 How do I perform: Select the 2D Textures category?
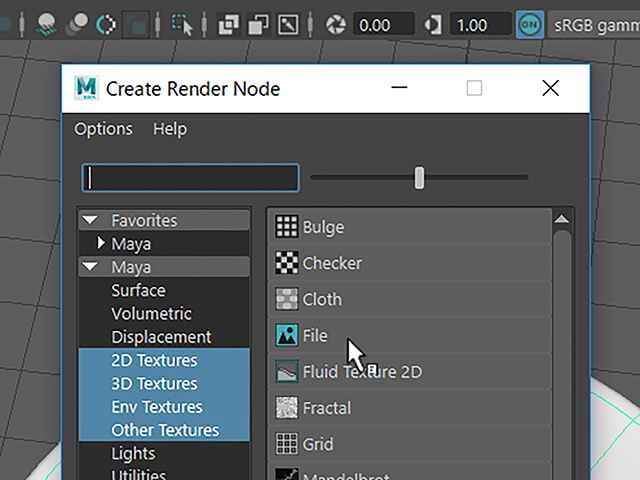coord(164,360)
